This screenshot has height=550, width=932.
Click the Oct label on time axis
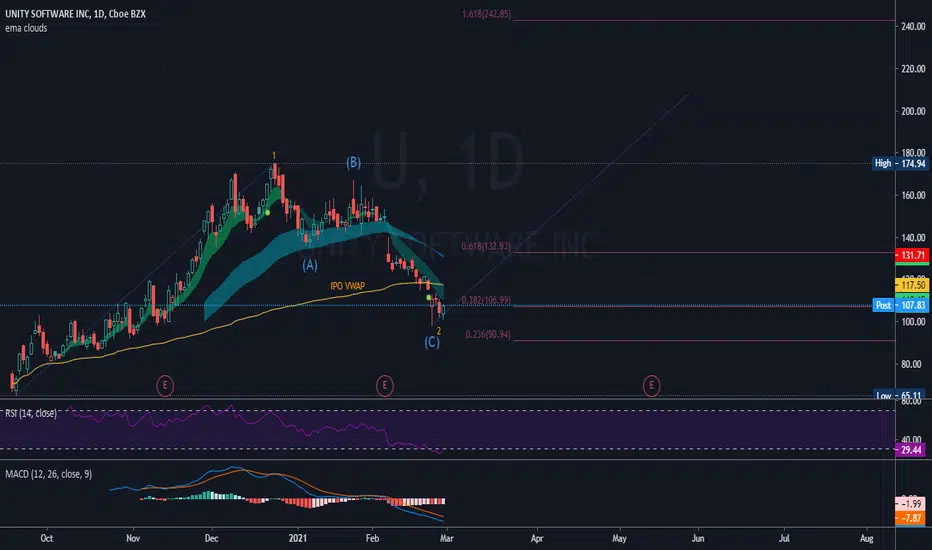46,538
